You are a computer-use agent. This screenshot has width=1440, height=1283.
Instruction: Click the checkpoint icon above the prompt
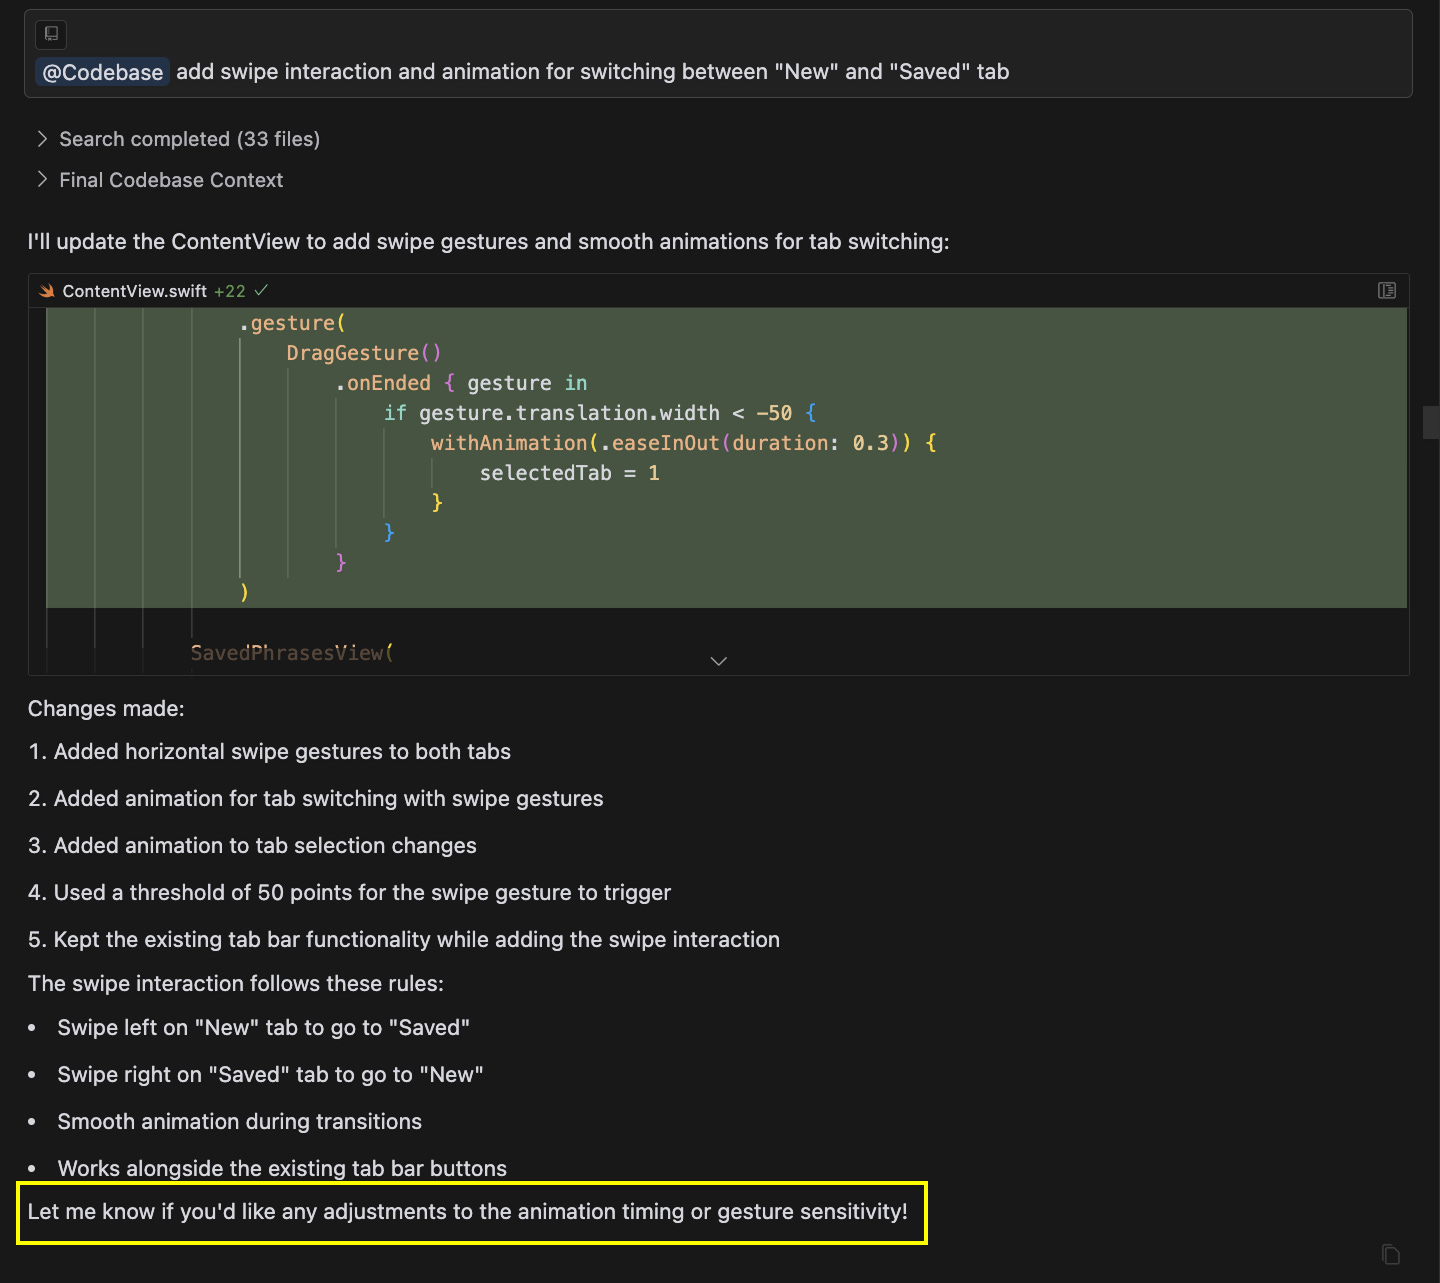pyautogui.click(x=51, y=34)
